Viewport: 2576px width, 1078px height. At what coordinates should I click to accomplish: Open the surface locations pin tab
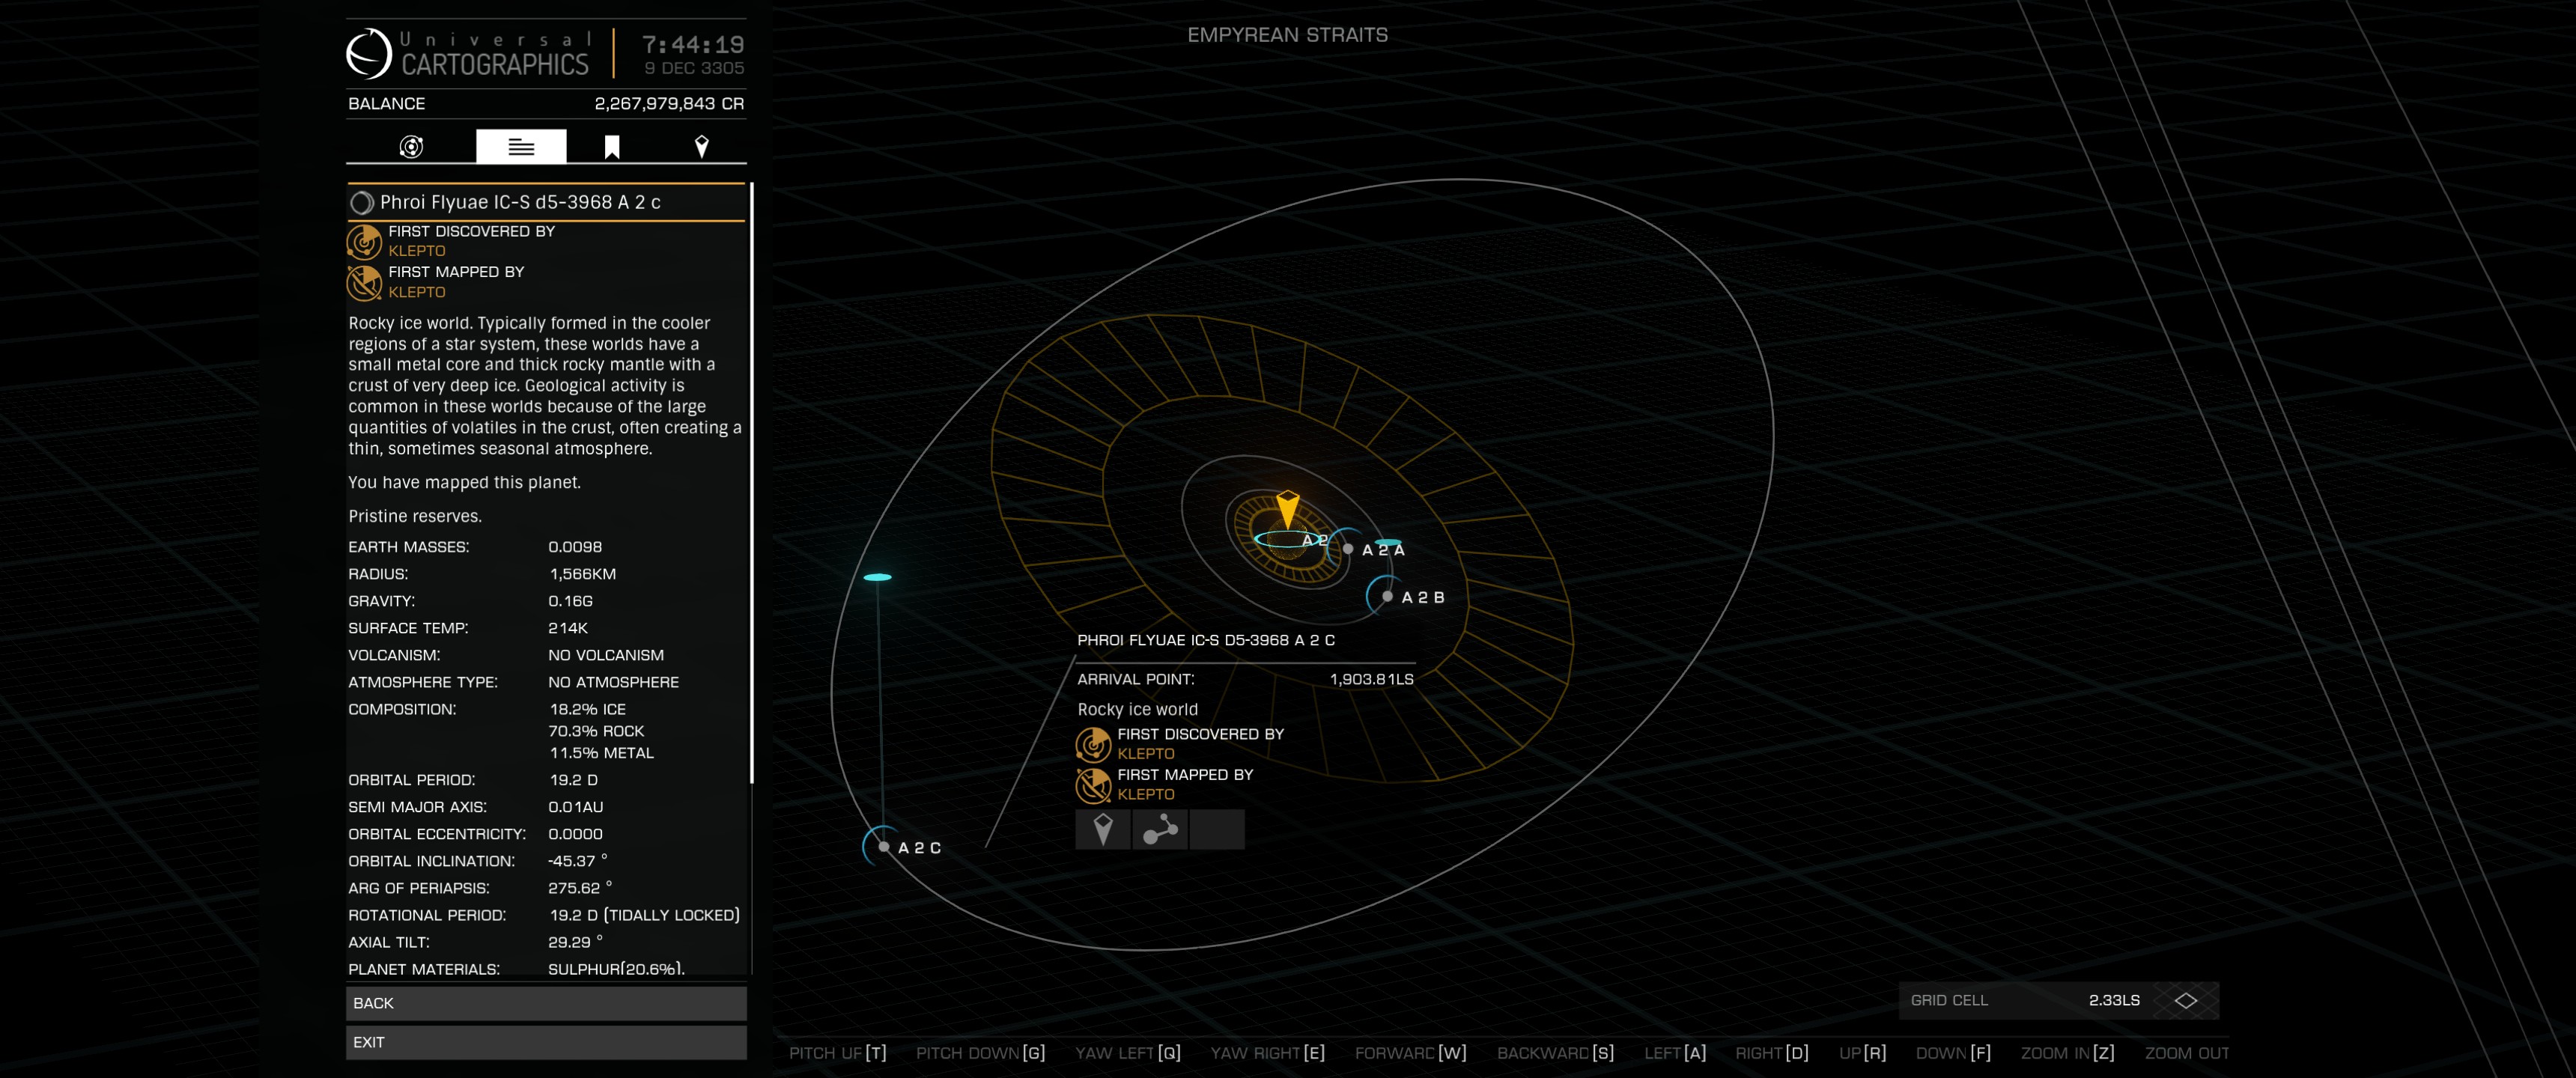(702, 147)
